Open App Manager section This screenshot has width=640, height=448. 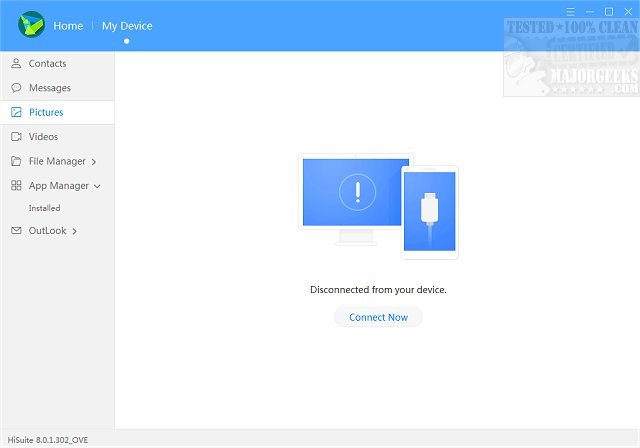(x=57, y=186)
